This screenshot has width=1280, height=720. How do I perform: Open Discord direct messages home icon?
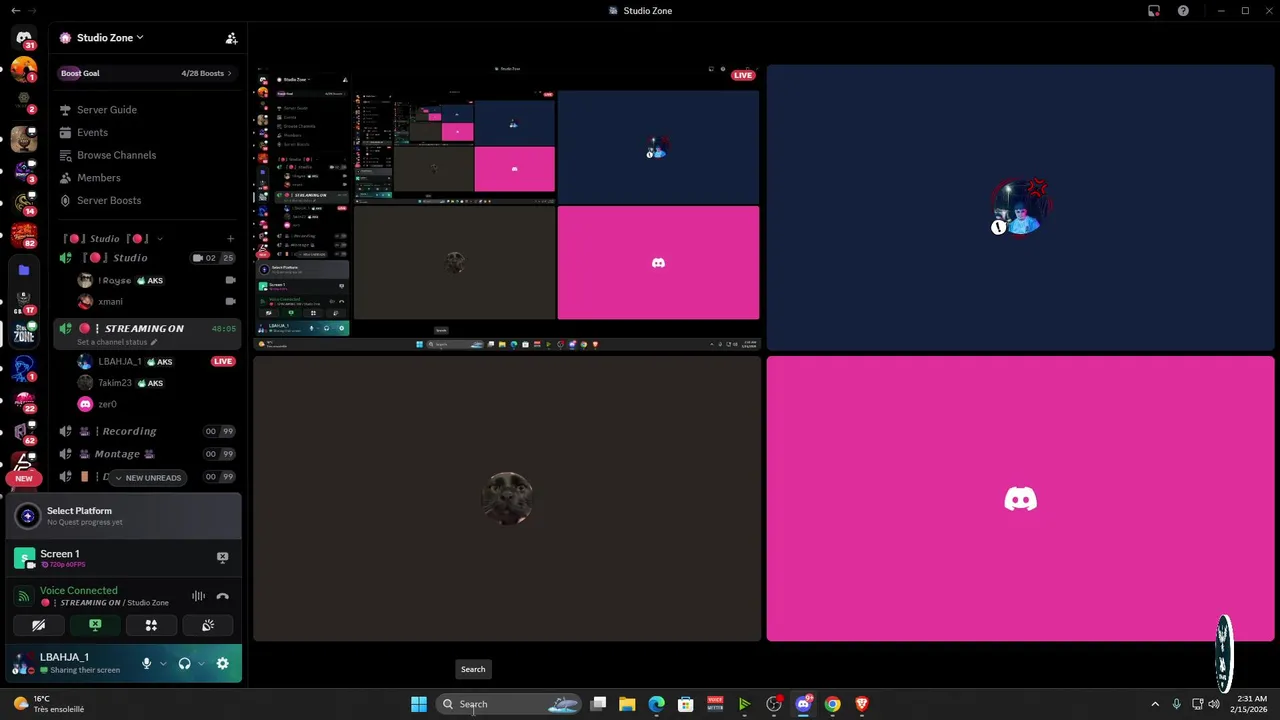click(x=24, y=38)
